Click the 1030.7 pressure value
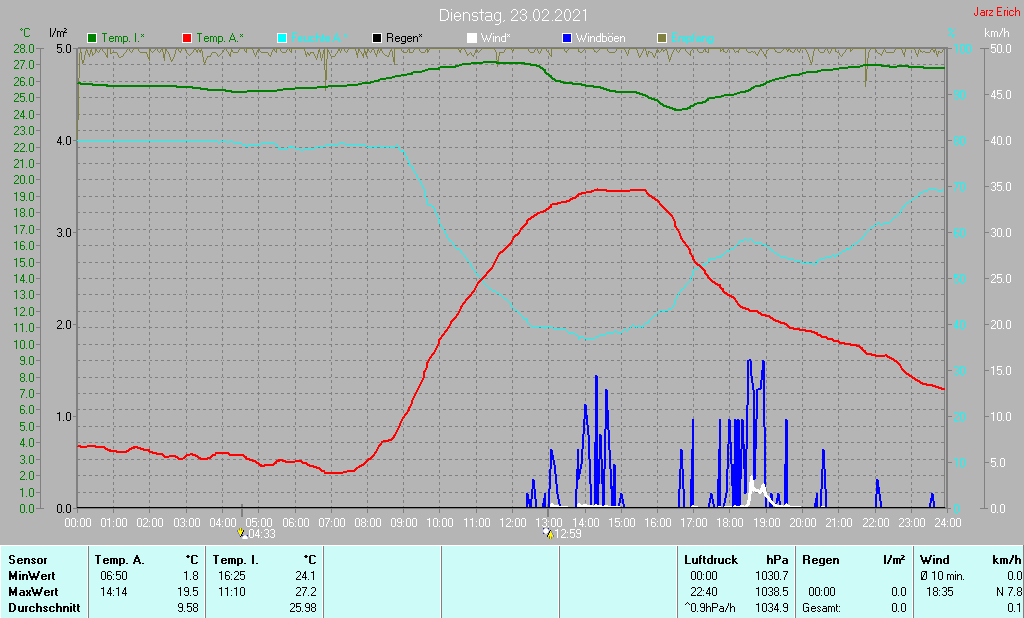 click(771, 576)
